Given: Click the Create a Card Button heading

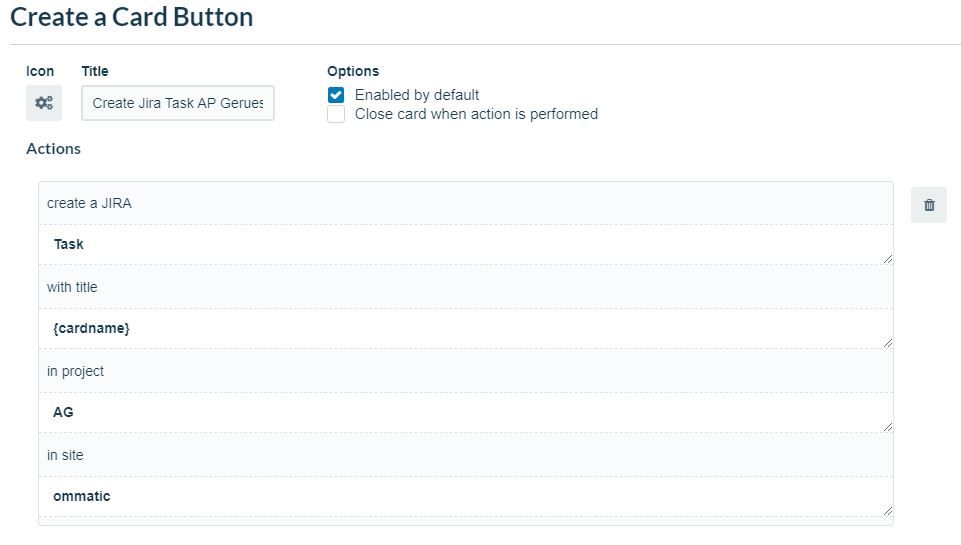Looking at the screenshot, I should (x=132, y=17).
